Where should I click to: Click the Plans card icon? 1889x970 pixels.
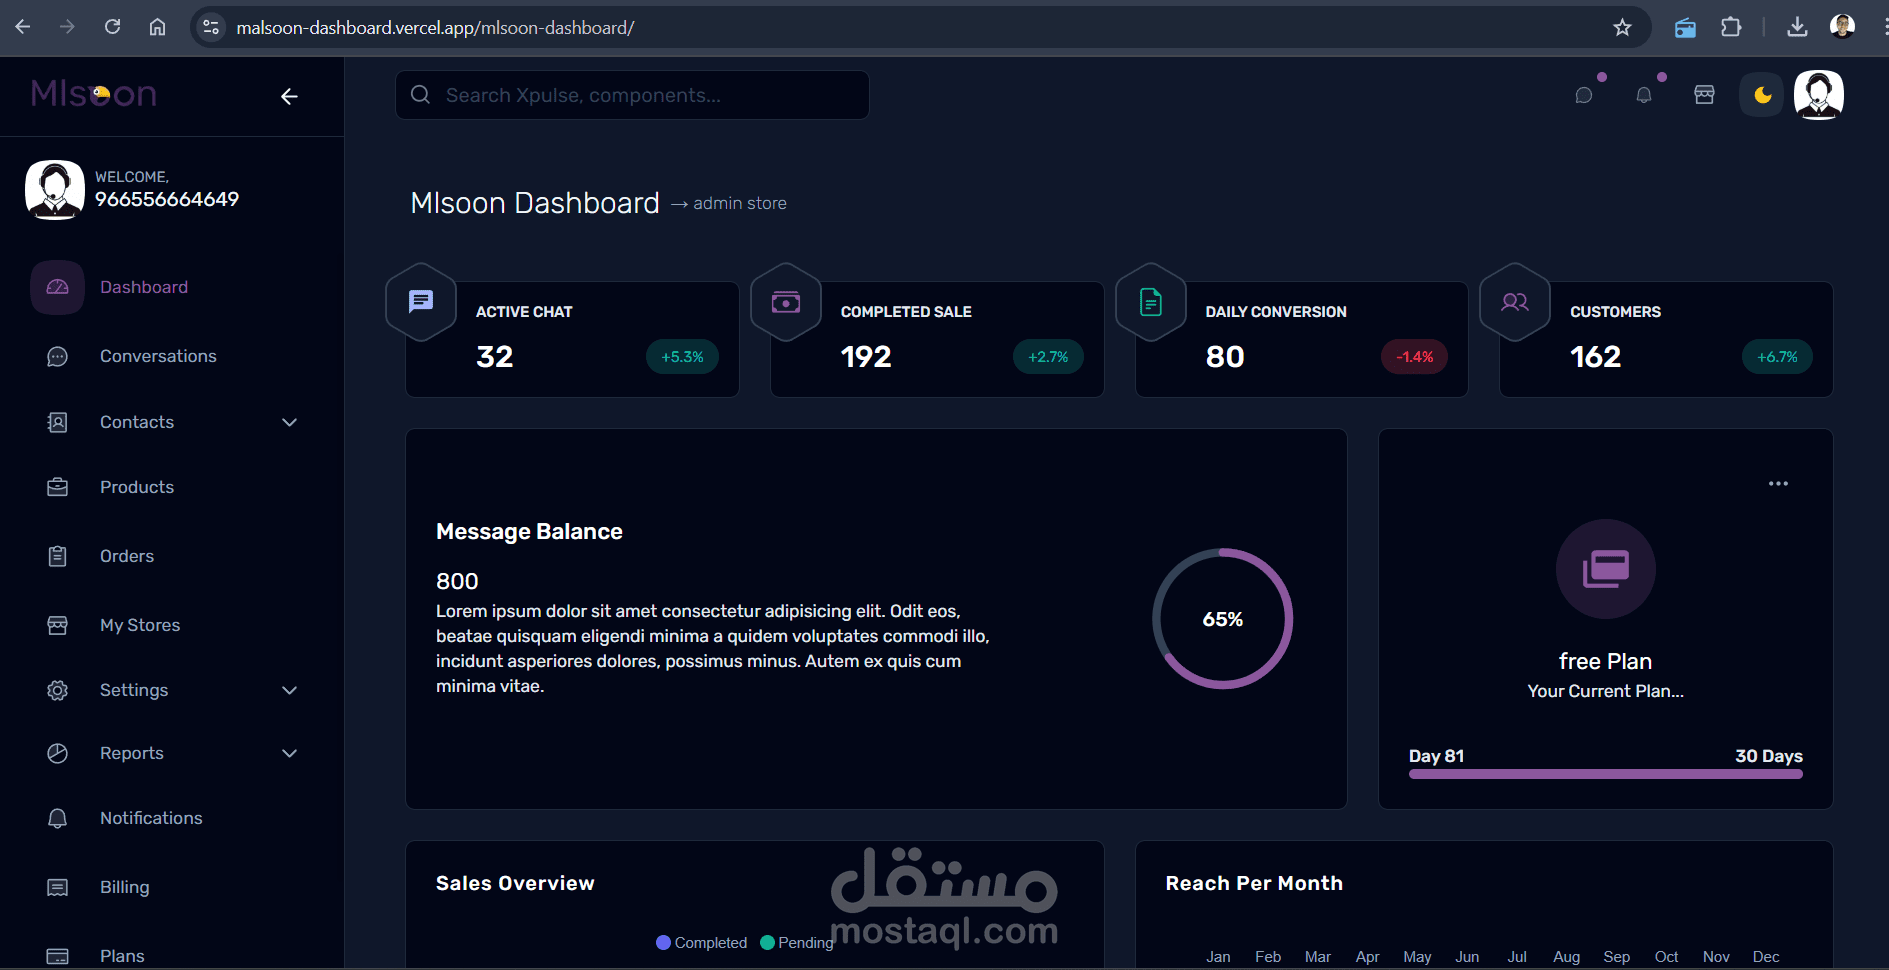point(58,956)
